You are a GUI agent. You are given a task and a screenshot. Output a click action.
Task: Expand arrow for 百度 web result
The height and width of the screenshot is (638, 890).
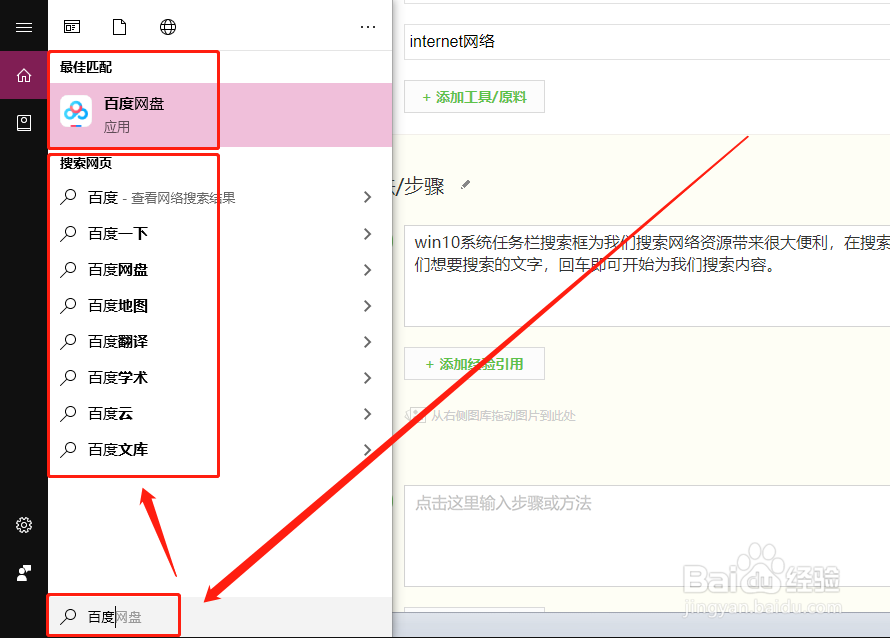coord(368,198)
